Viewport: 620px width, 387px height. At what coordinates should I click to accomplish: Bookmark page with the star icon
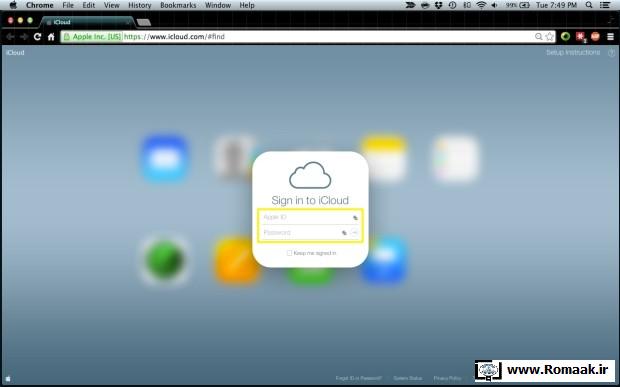[x=550, y=37]
